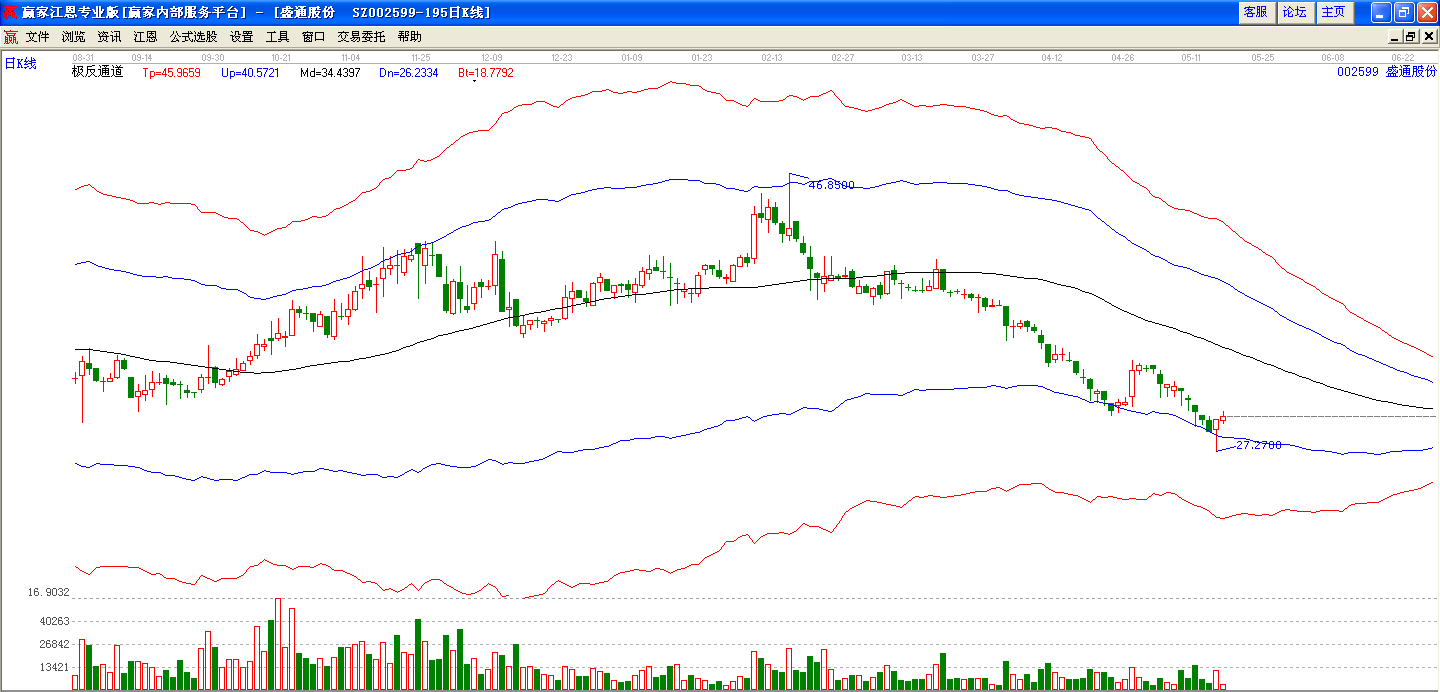1440x692 pixels.
Task: Click the 002599 盛通股份 stock label
Action: coord(1386,72)
